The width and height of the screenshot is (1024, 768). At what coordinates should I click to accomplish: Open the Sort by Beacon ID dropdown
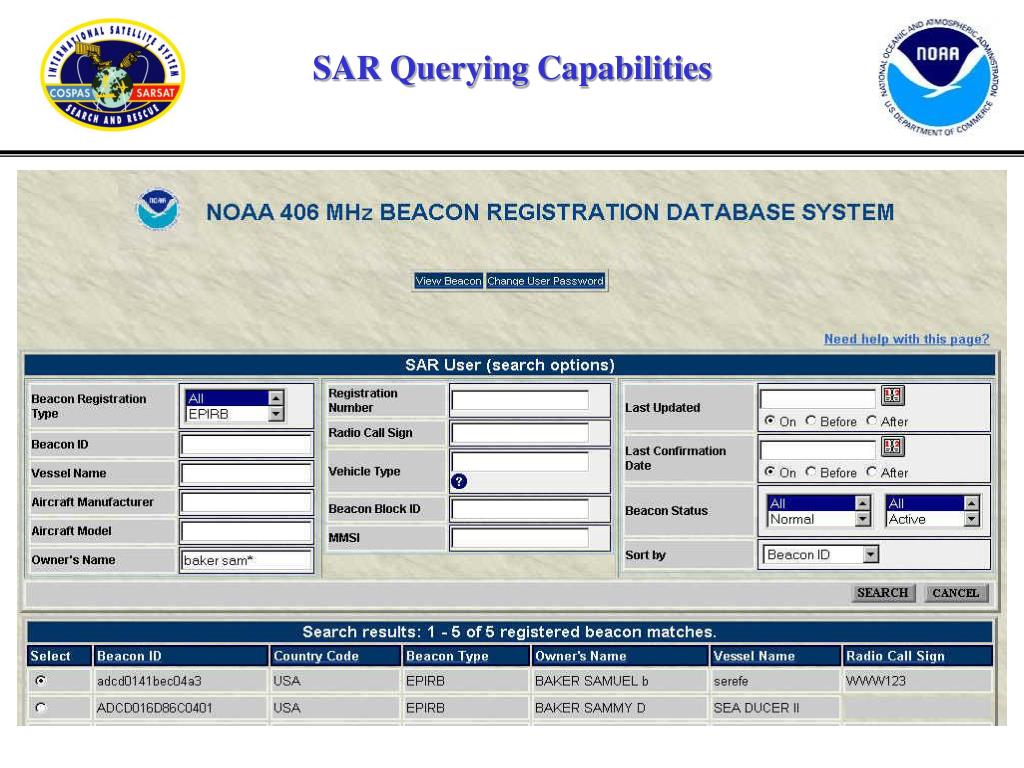pos(870,554)
